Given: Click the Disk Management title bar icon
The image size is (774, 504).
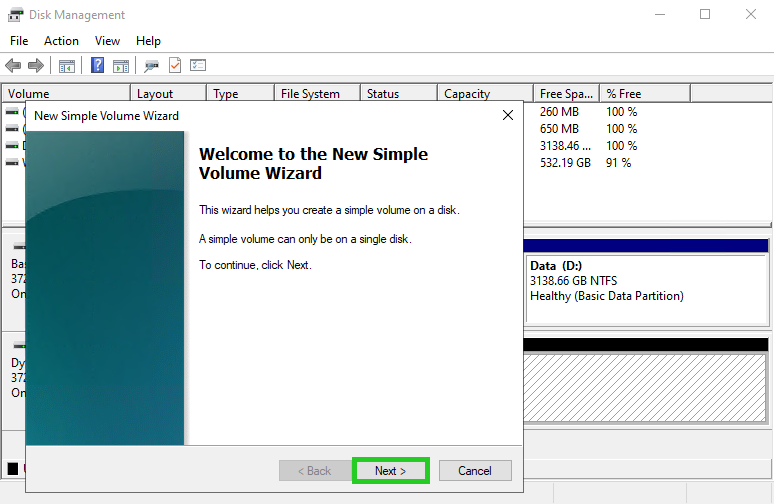Looking at the screenshot, I should coord(15,15).
